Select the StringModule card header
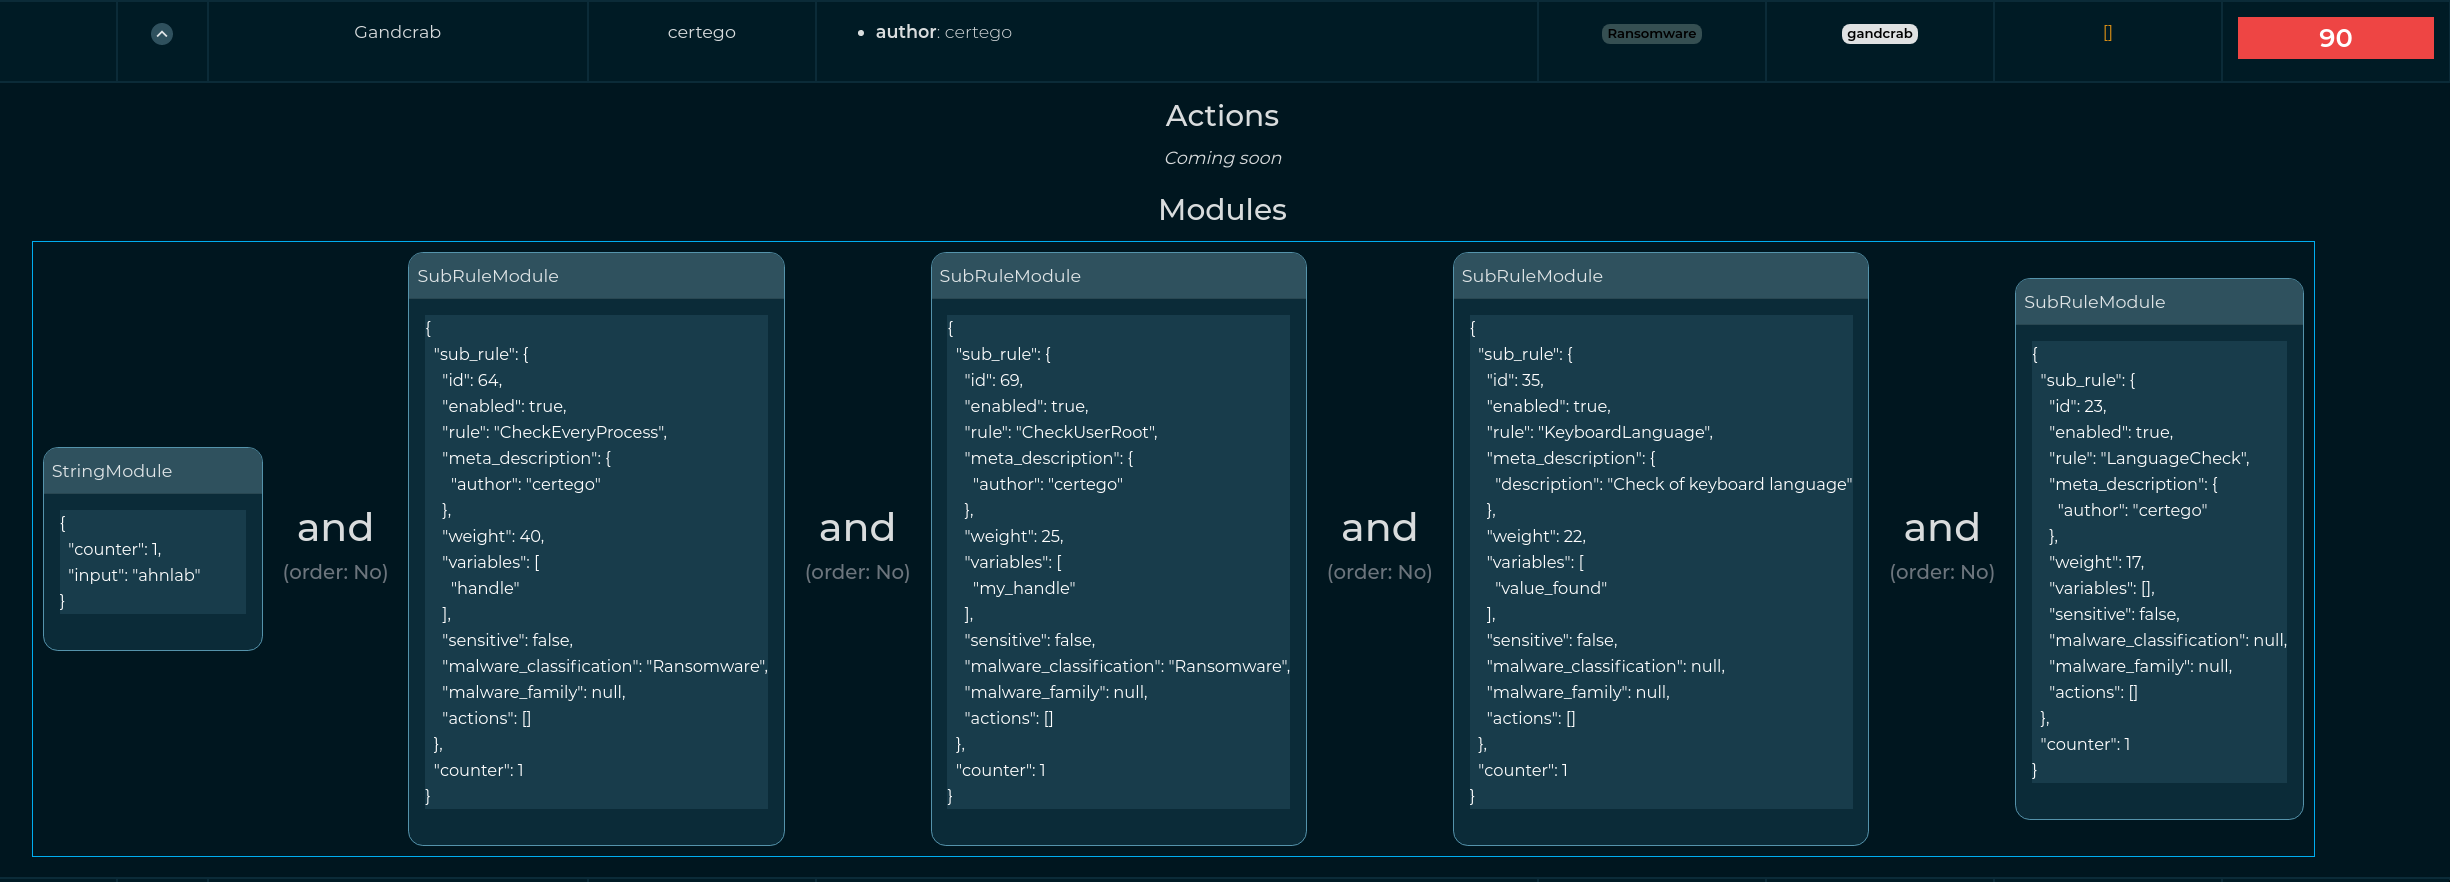Image resolution: width=2450 pixels, height=882 pixels. pos(153,471)
